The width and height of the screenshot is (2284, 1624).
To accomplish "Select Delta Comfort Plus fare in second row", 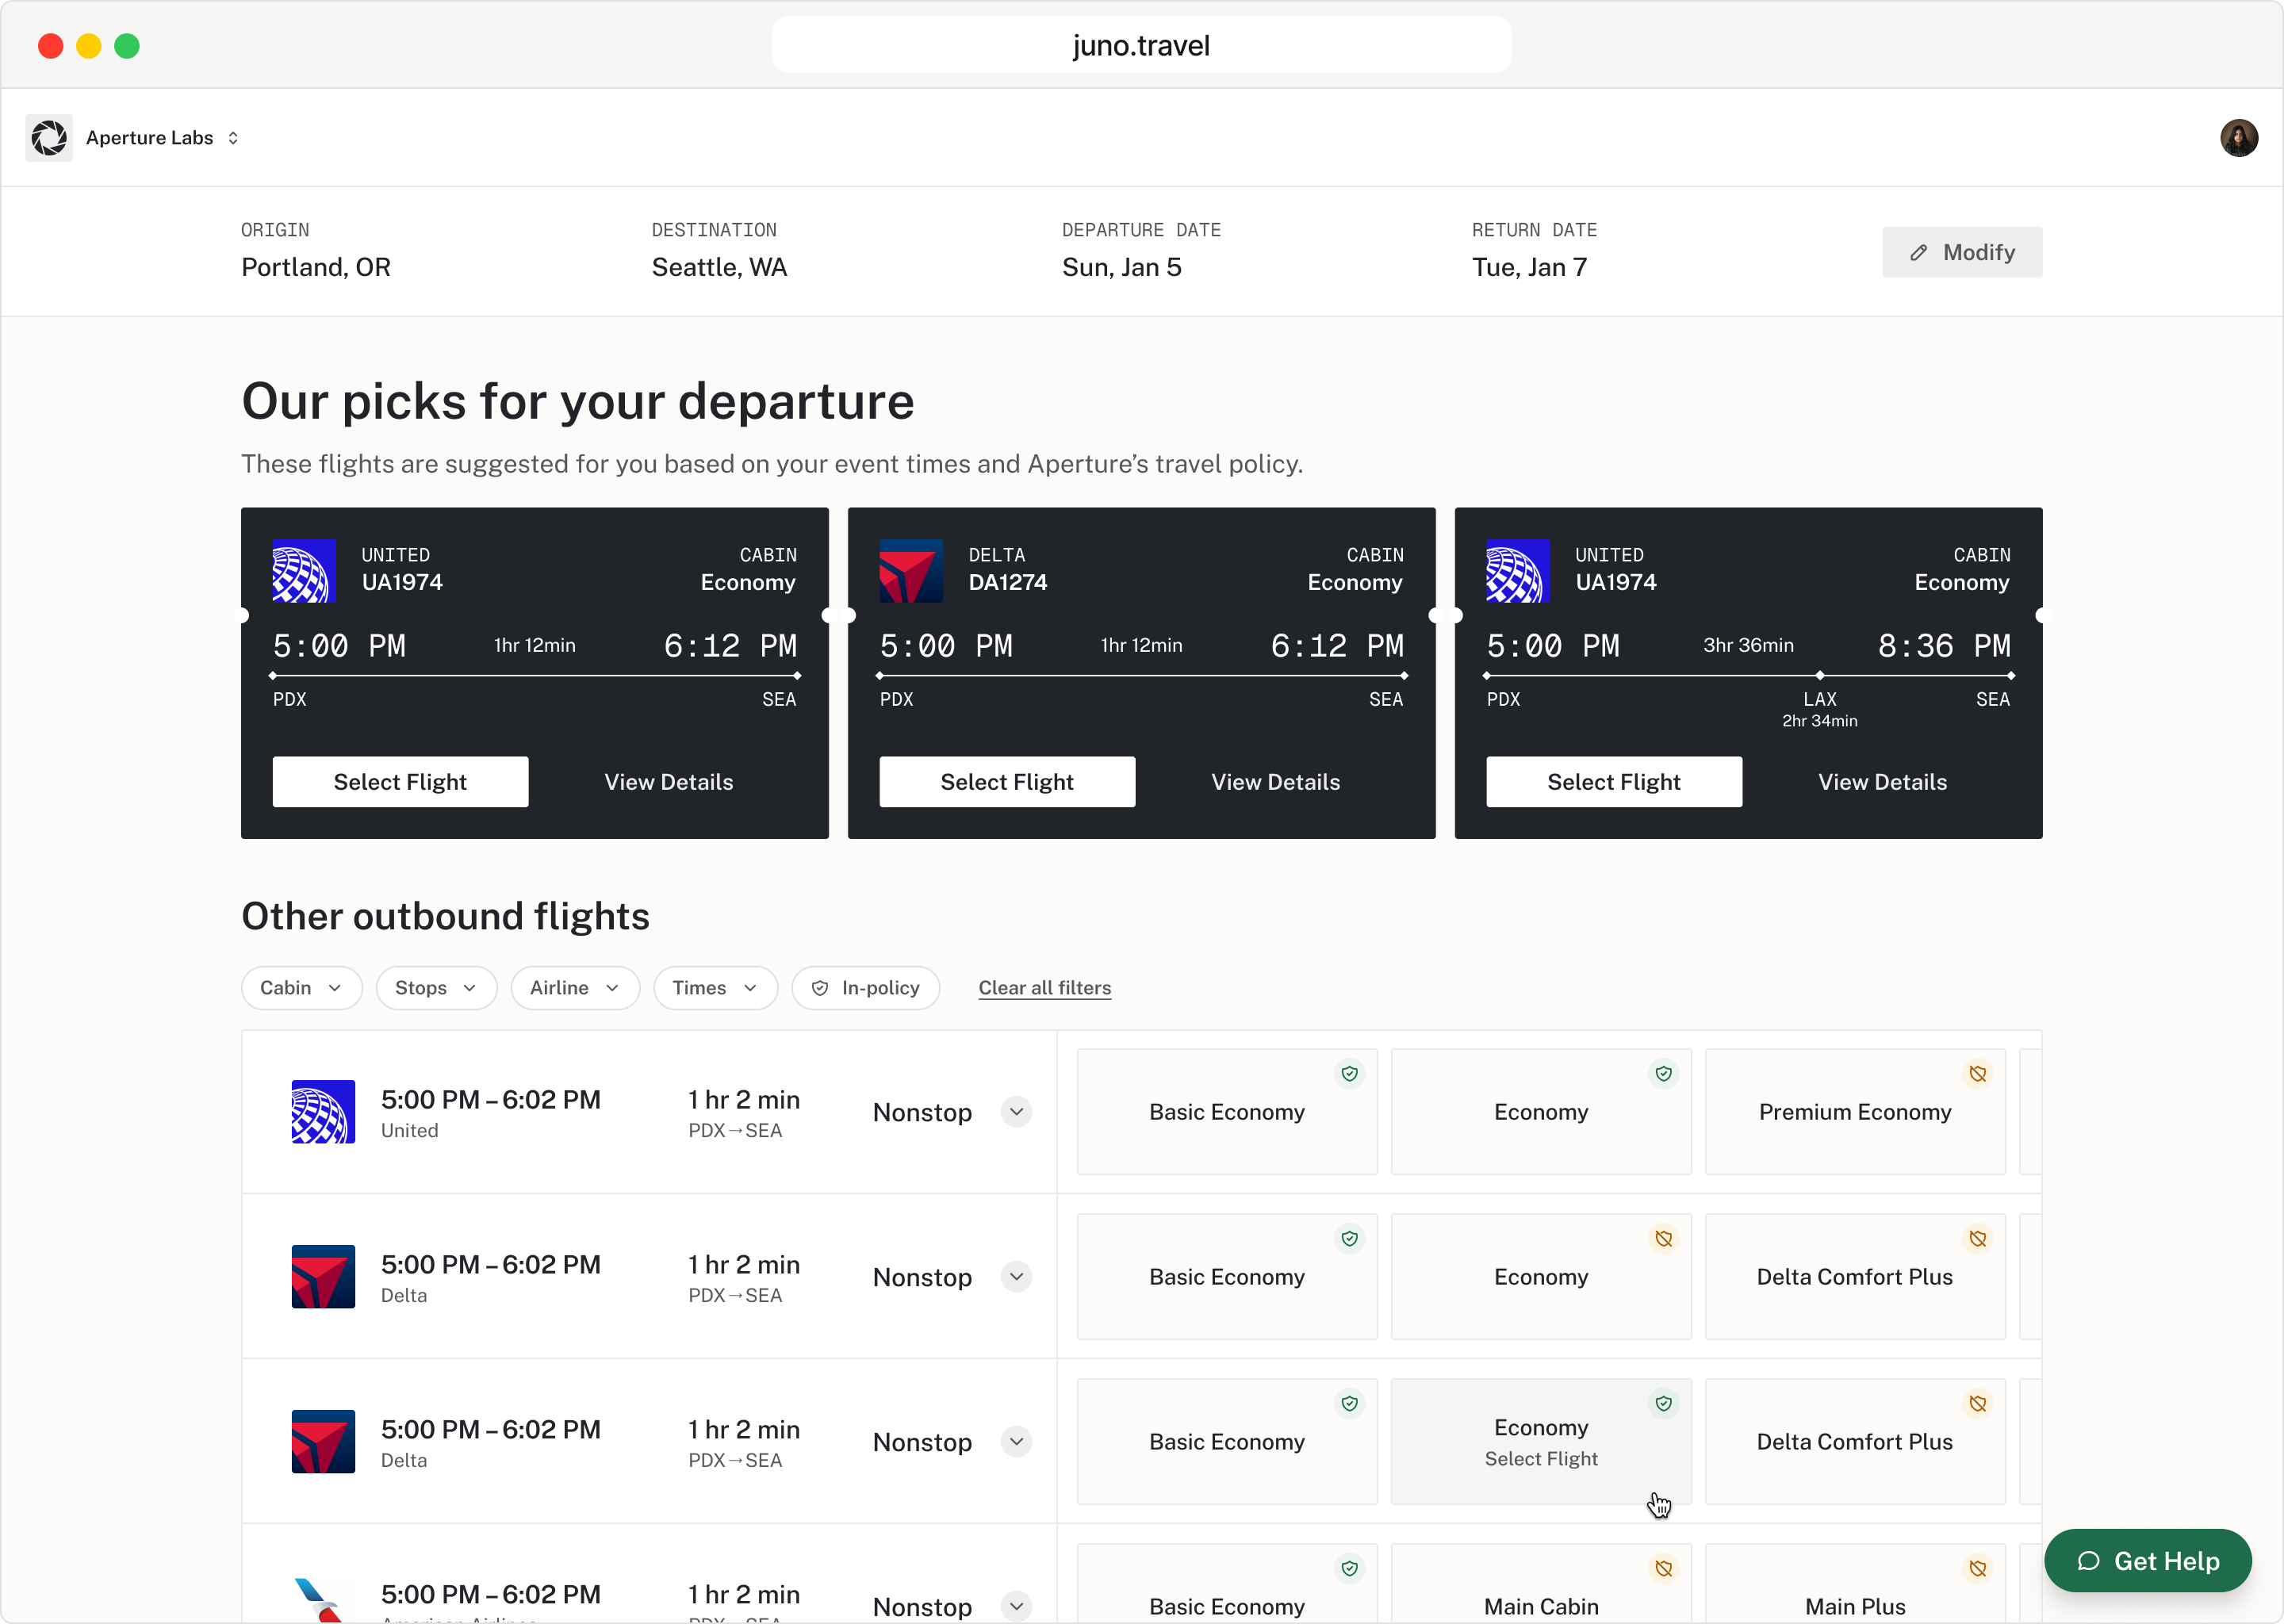I will tap(1854, 1277).
